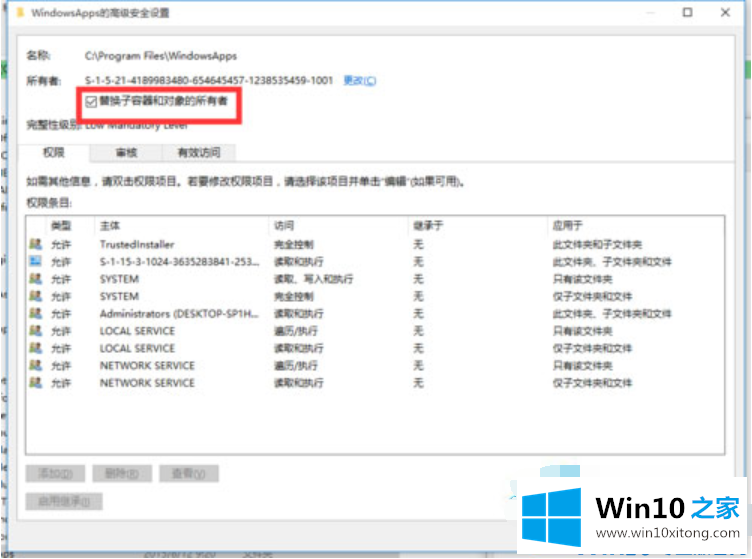Click 此文件夹和子文件夹 applies-to cell
This screenshot has width=752, height=559.
coord(597,245)
